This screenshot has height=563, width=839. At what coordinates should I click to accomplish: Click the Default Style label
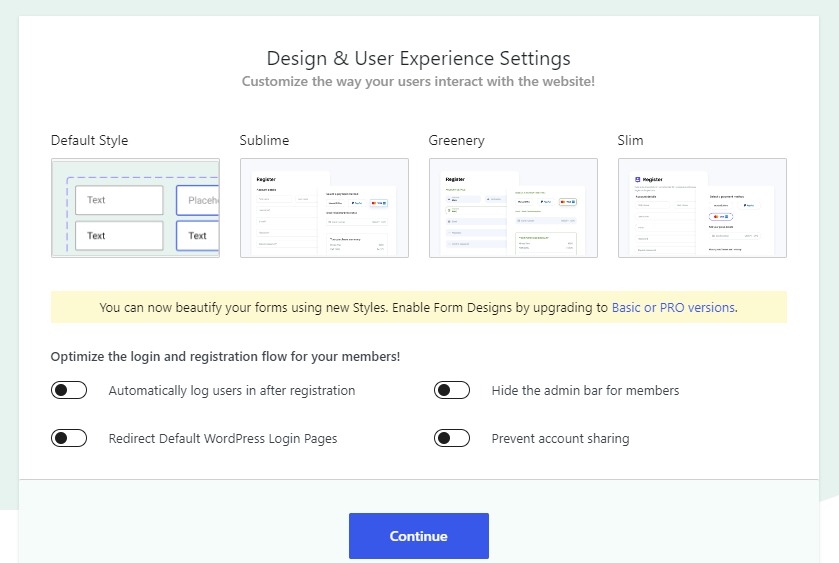tap(90, 140)
